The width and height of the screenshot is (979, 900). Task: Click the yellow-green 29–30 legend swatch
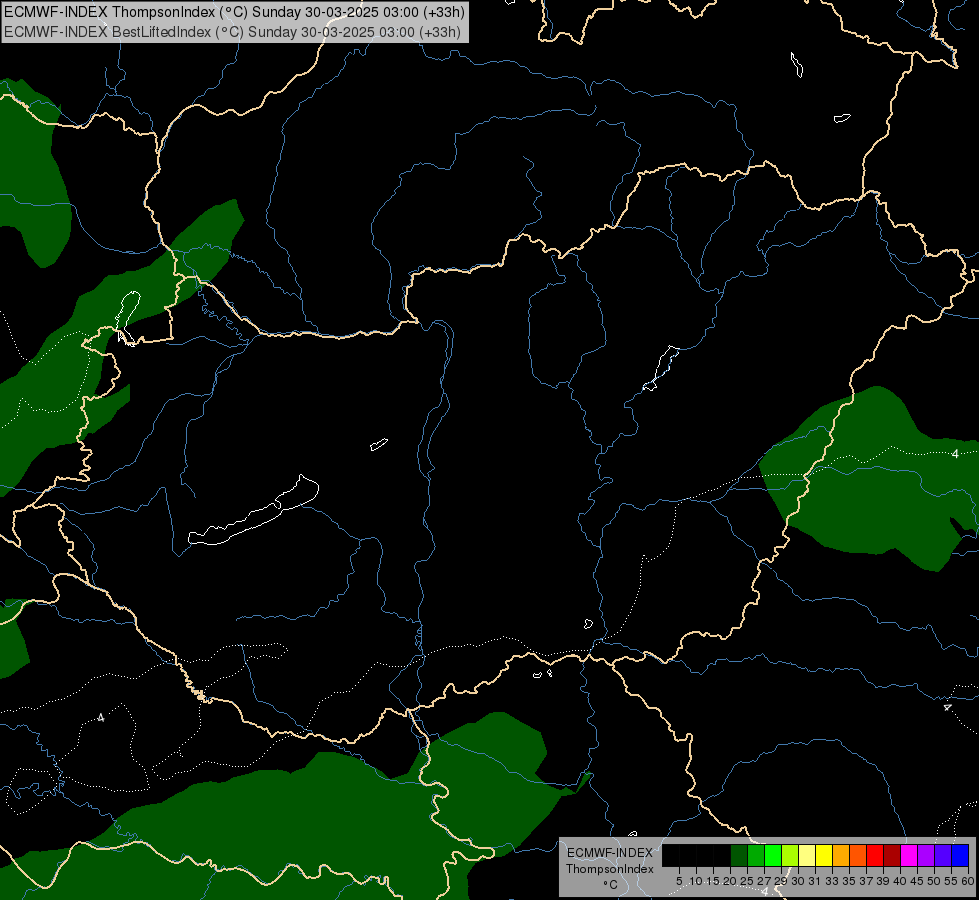pos(790,855)
